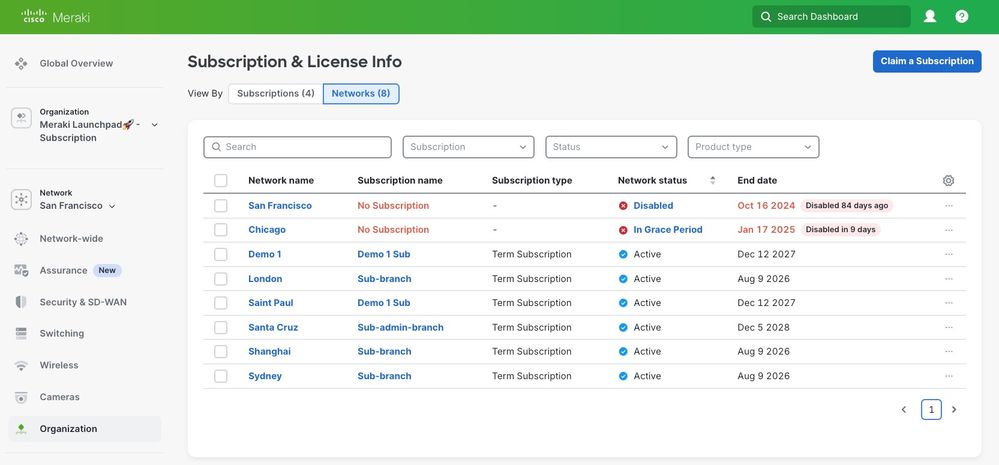Click the Claim a Subscription button
The width and height of the screenshot is (999, 465).
point(926,62)
